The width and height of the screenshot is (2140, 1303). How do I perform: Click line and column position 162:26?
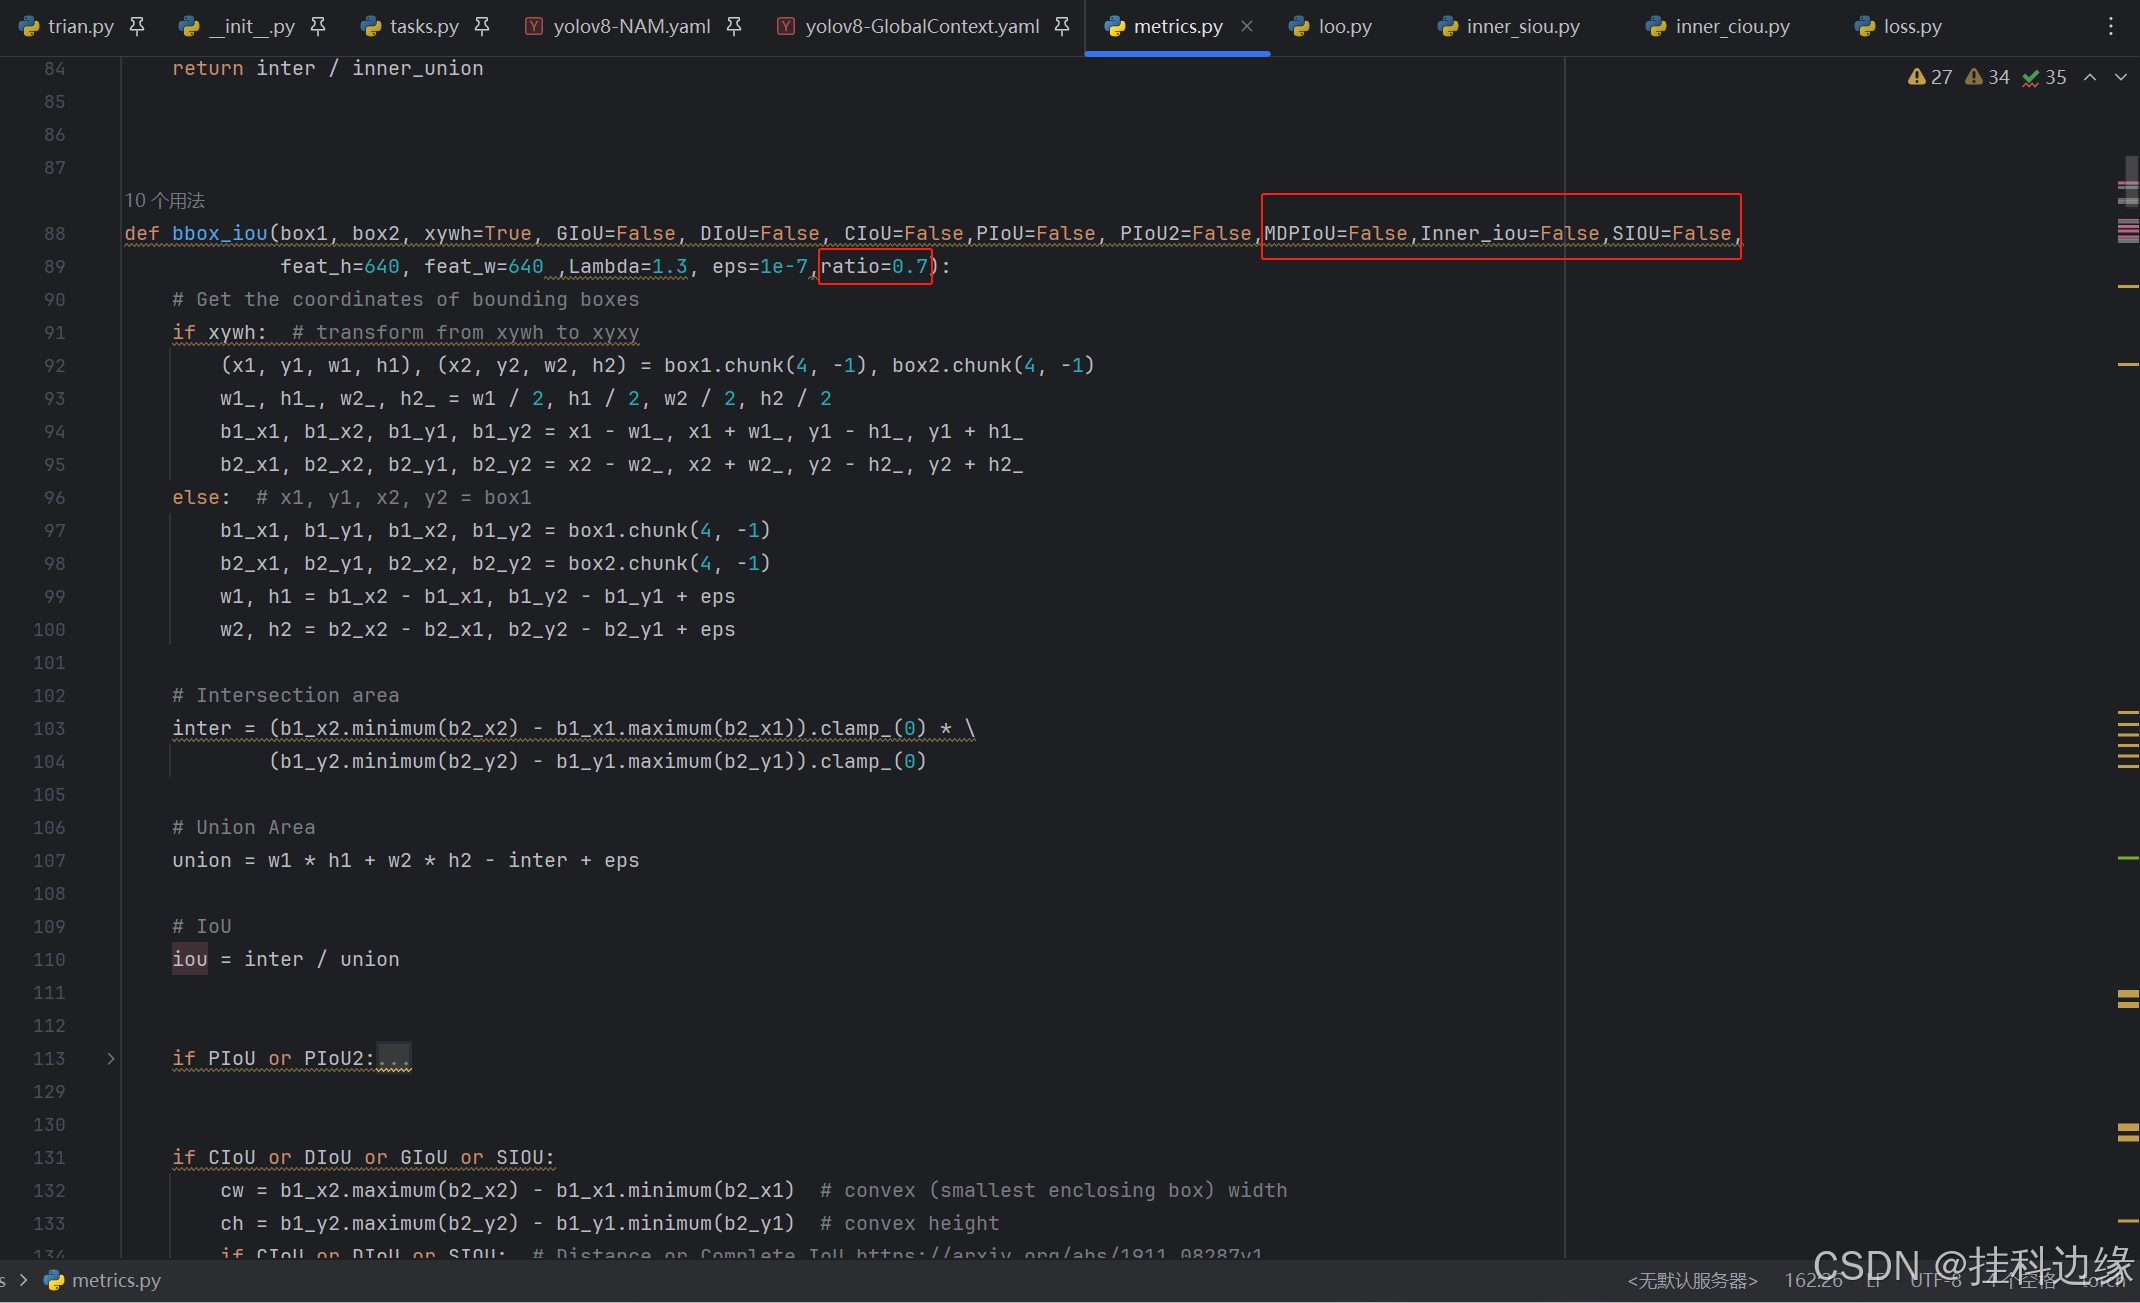pyautogui.click(x=1812, y=1280)
